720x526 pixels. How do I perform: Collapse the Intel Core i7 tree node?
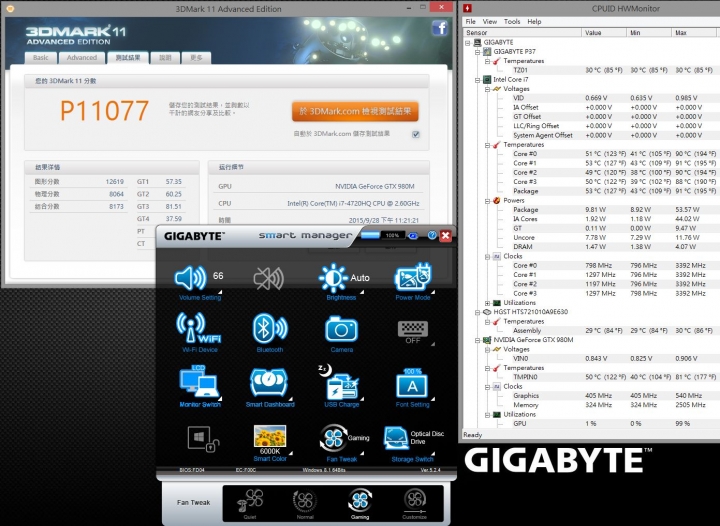coord(478,79)
